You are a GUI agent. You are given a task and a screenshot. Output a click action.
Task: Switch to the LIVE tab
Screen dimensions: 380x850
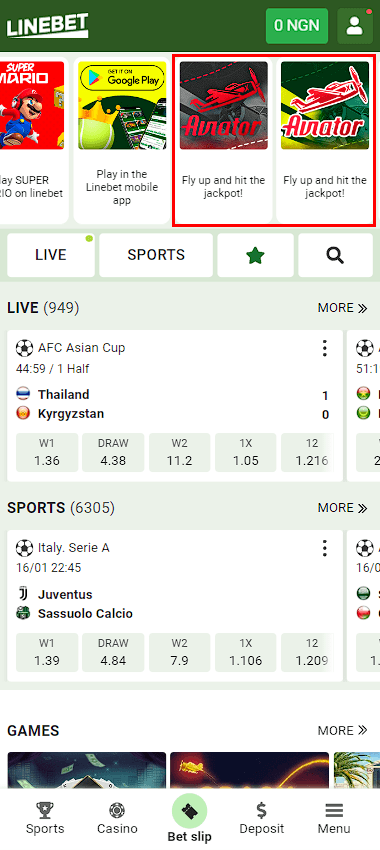point(50,255)
